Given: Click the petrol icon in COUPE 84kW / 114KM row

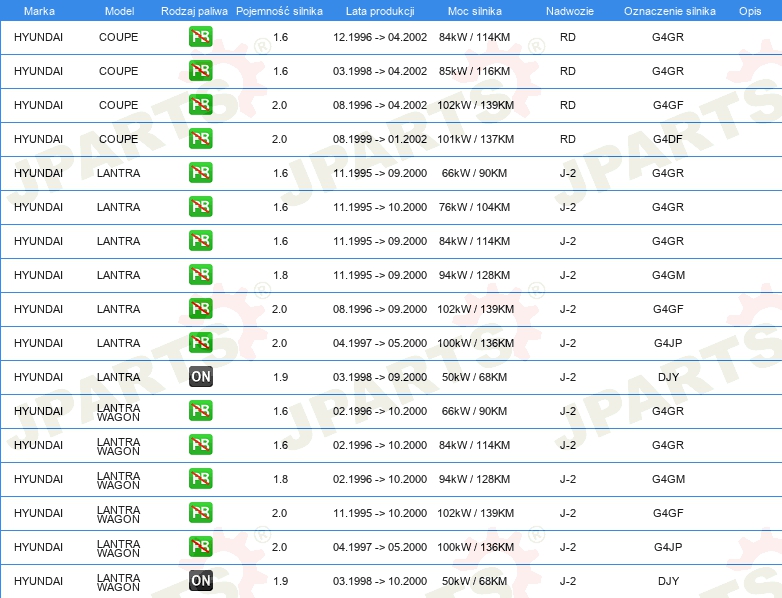Looking at the screenshot, I should pyautogui.click(x=200, y=37).
